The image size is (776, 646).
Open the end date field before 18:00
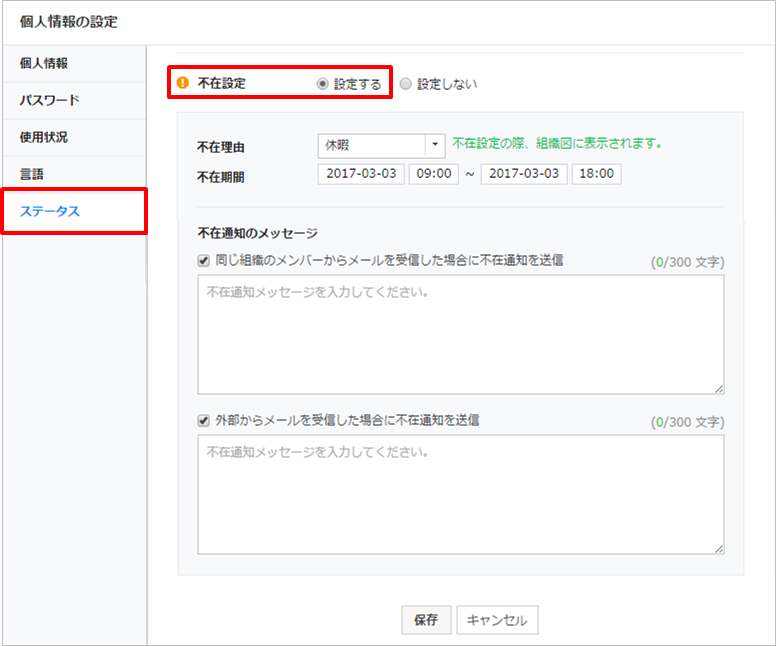click(x=523, y=174)
